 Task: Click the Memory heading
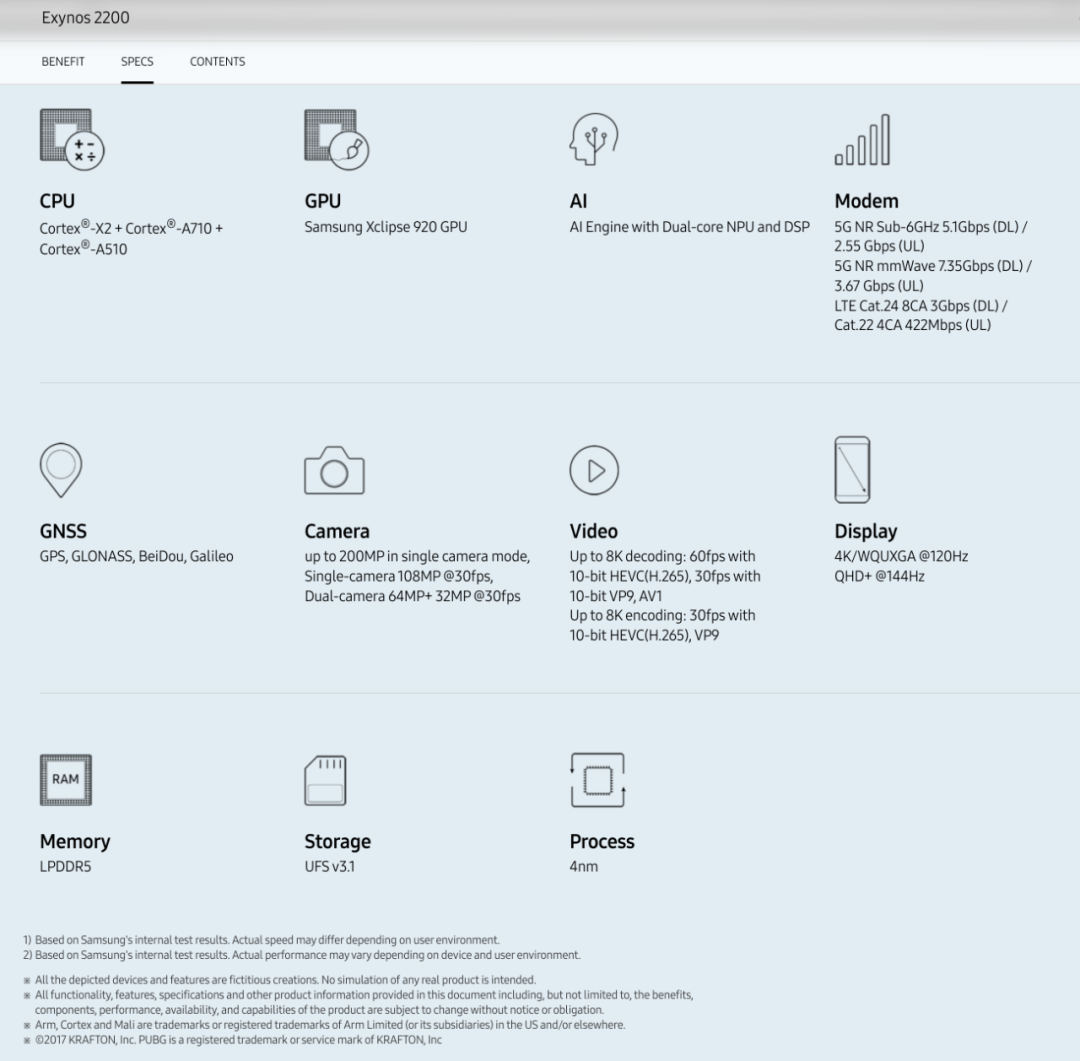click(75, 841)
